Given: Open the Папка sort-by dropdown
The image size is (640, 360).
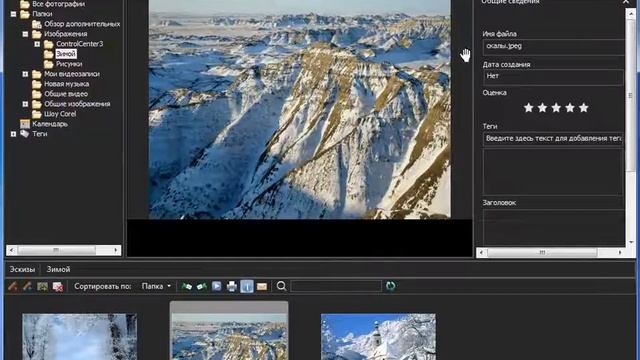Looking at the screenshot, I should pos(156,287).
